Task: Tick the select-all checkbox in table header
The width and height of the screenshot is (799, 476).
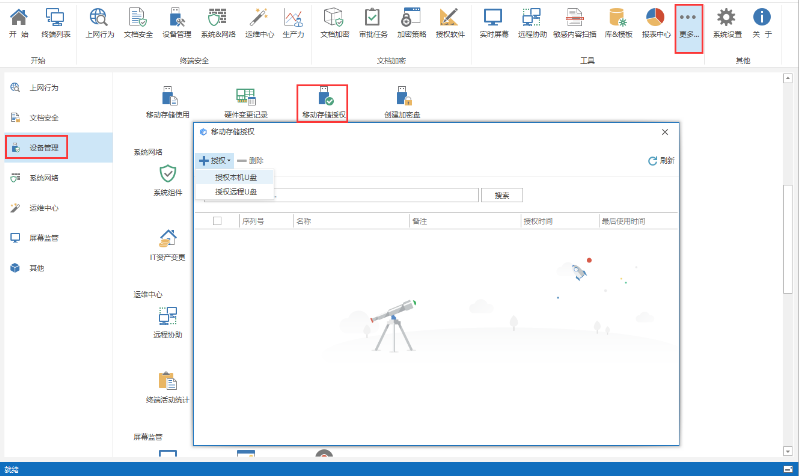Action: click(218, 221)
